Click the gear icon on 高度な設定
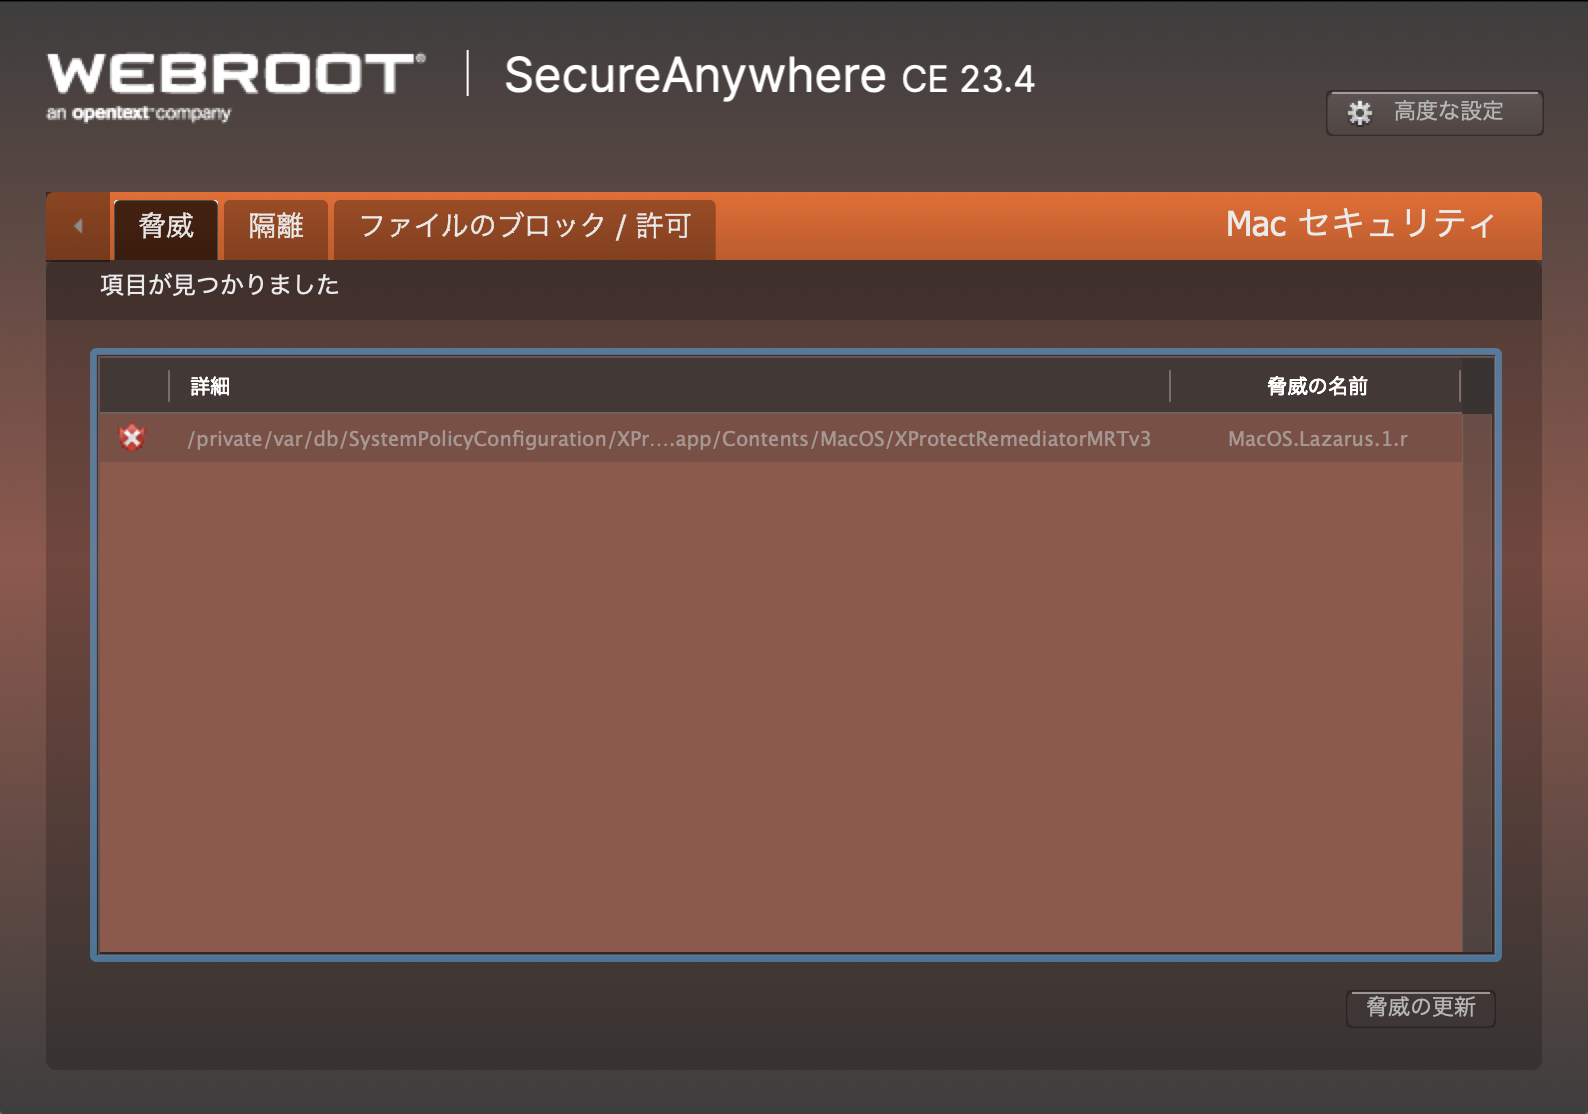Screen dimensions: 1588x1114 click(x=1360, y=113)
